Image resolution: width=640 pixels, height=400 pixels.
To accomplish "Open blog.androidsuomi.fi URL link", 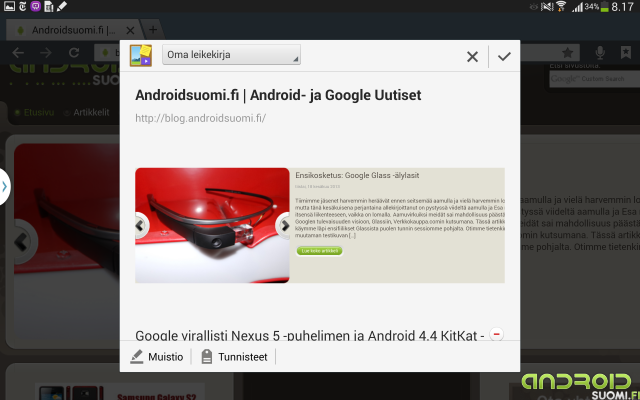I will (x=200, y=118).
